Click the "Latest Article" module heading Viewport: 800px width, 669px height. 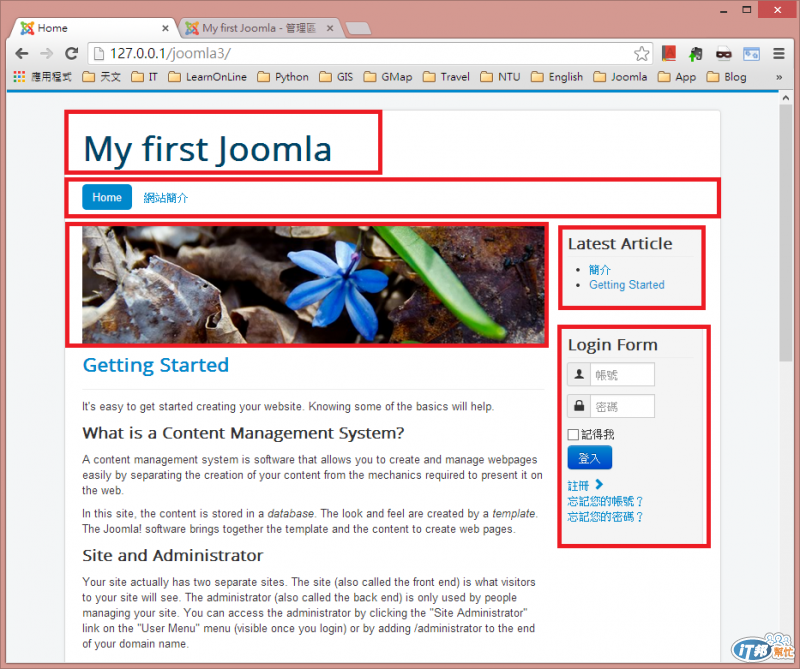click(x=620, y=244)
